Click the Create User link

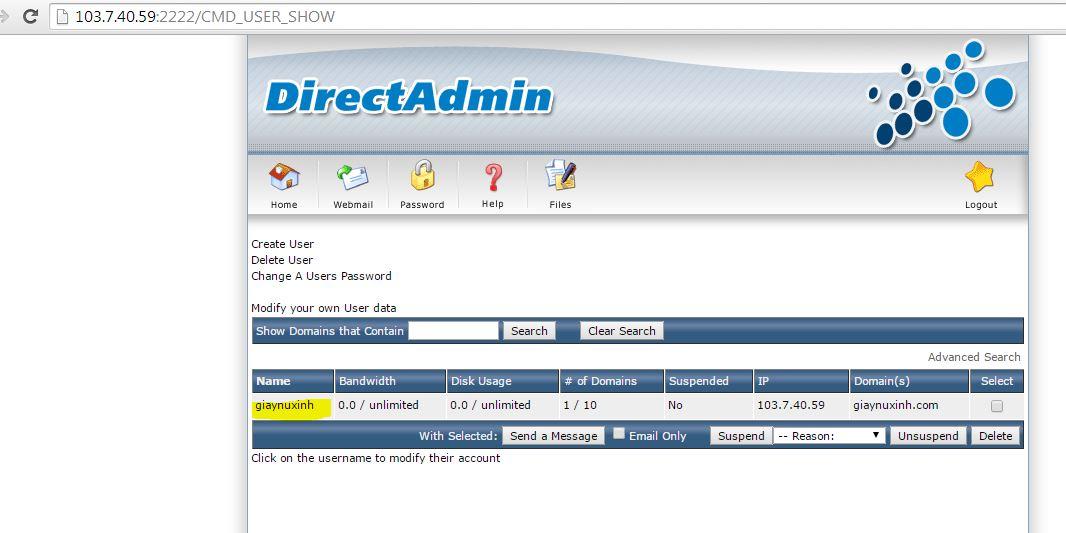click(x=283, y=244)
